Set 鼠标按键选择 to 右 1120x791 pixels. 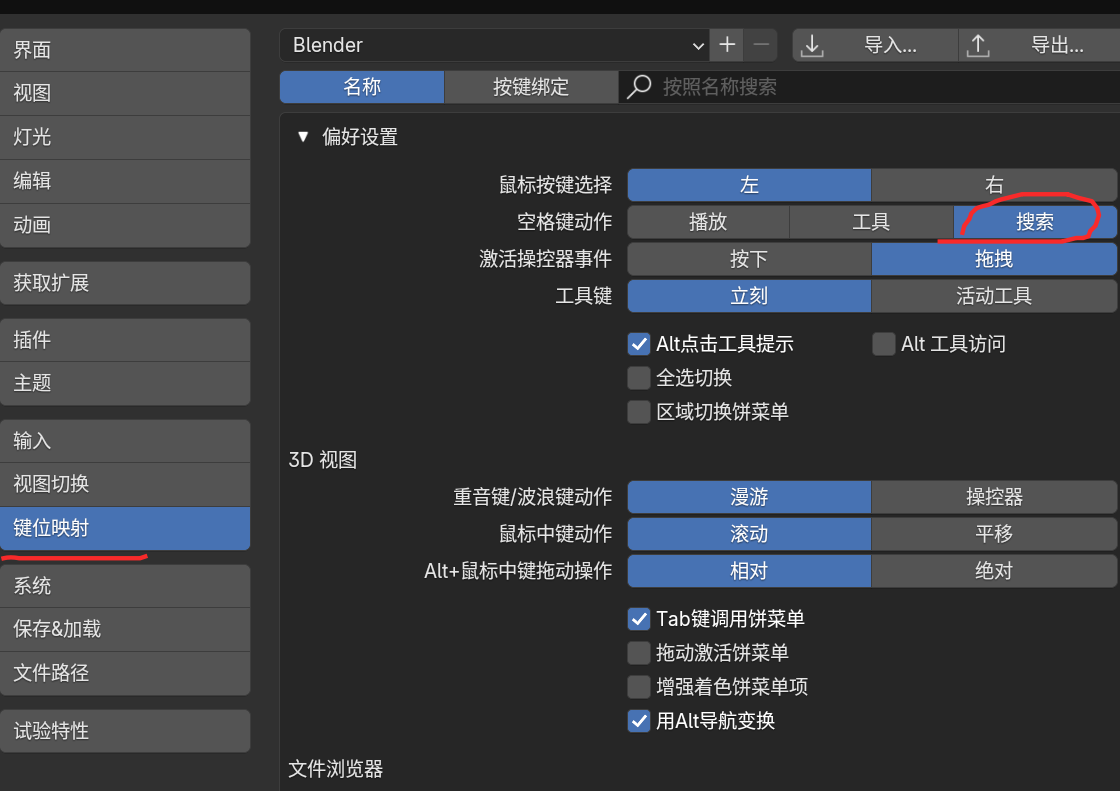994,185
